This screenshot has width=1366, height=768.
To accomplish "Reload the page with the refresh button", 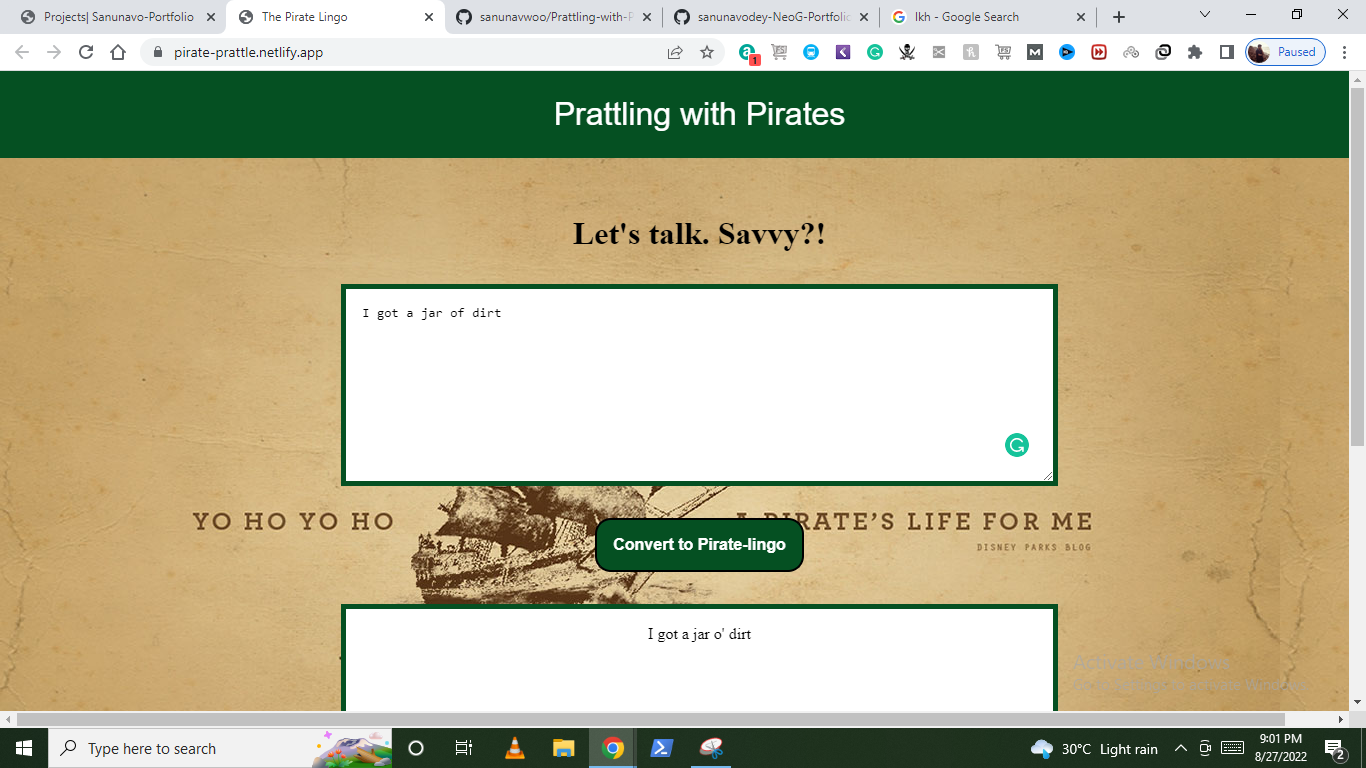I will 85,51.
